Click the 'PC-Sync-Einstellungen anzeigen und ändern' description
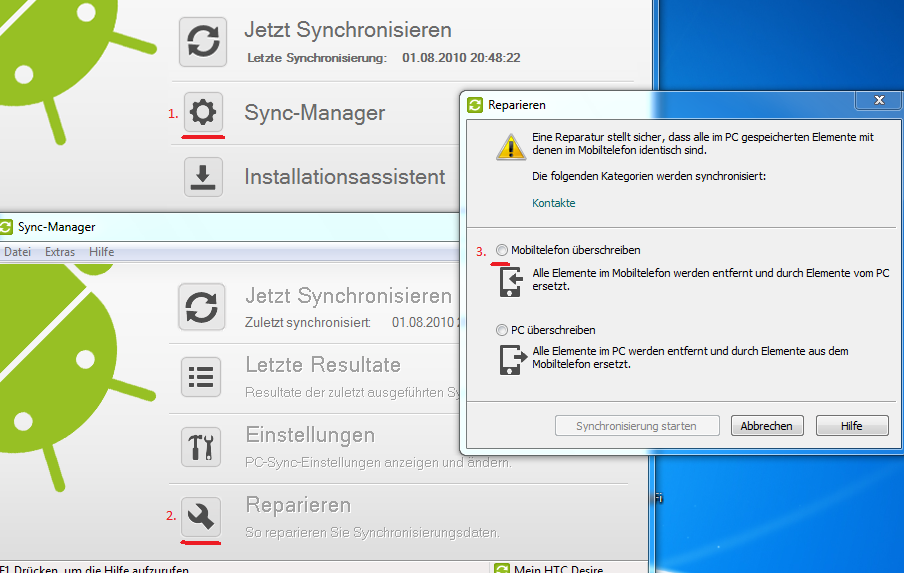Image resolution: width=904 pixels, height=573 pixels. (x=378, y=462)
